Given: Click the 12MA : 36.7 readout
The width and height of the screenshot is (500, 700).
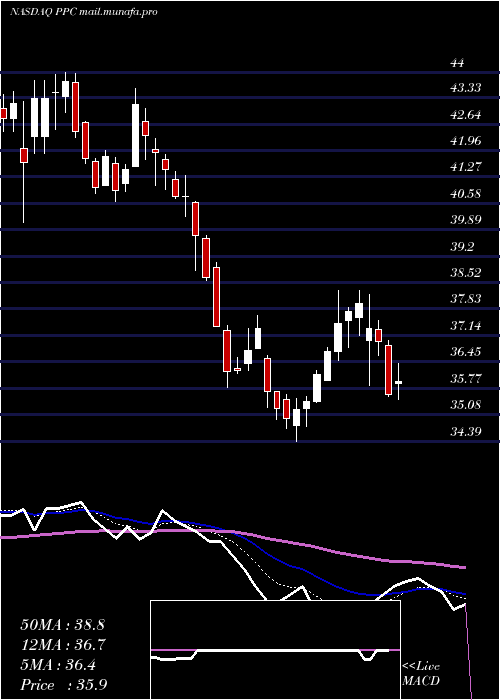Looking at the screenshot, I should coord(63,645).
